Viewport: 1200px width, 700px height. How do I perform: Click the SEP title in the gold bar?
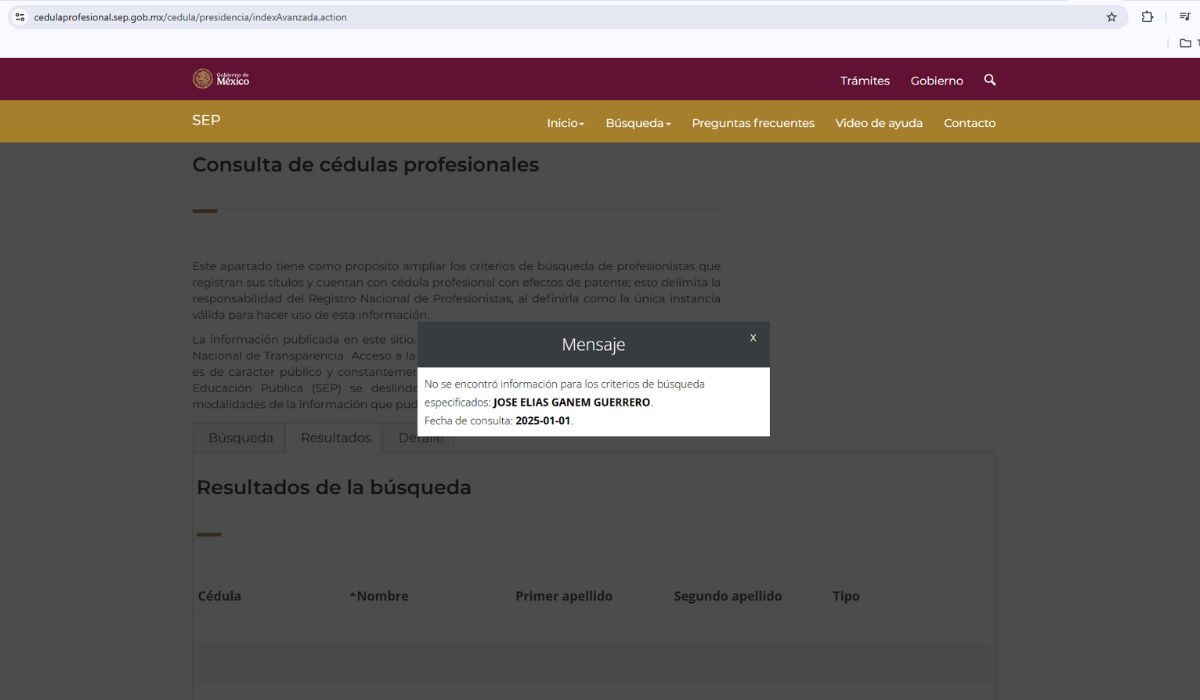click(206, 120)
